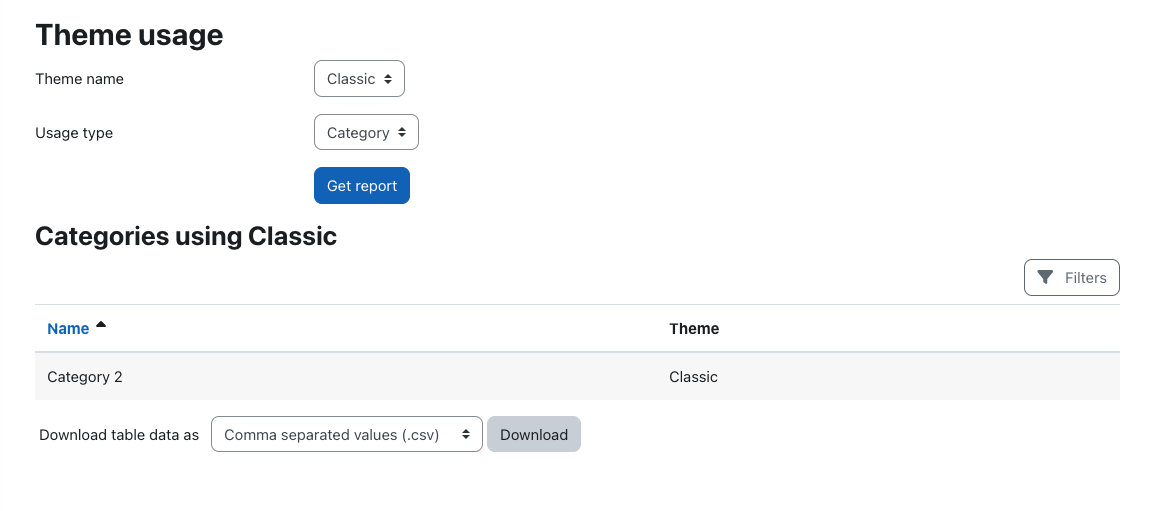Screen dimensions: 1165x511
Task: Click the Usage type field label
Action: pyautogui.click(x=74, y=133)
